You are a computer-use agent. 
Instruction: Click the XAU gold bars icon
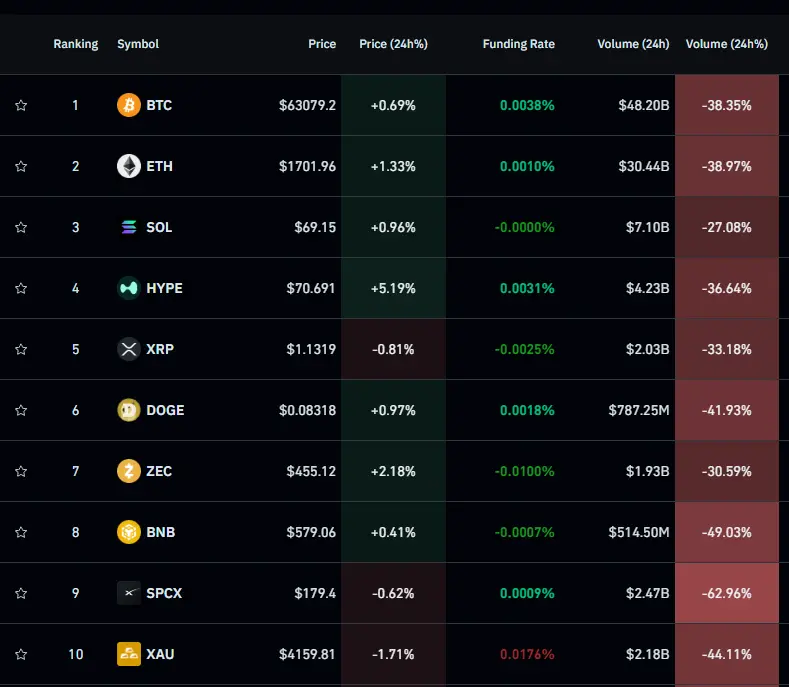[x=129, y=654]
